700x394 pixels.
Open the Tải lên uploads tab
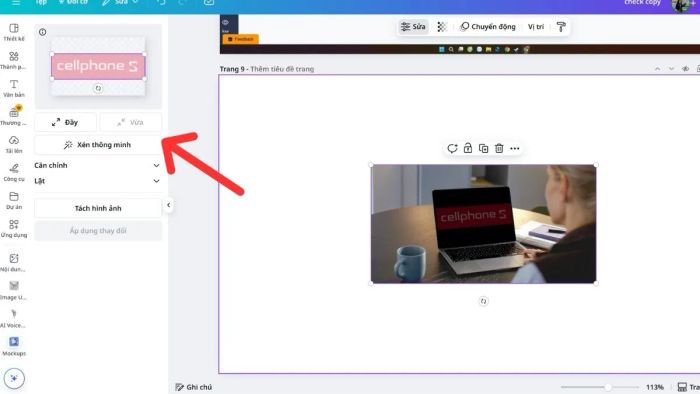[x=14, y=144]
